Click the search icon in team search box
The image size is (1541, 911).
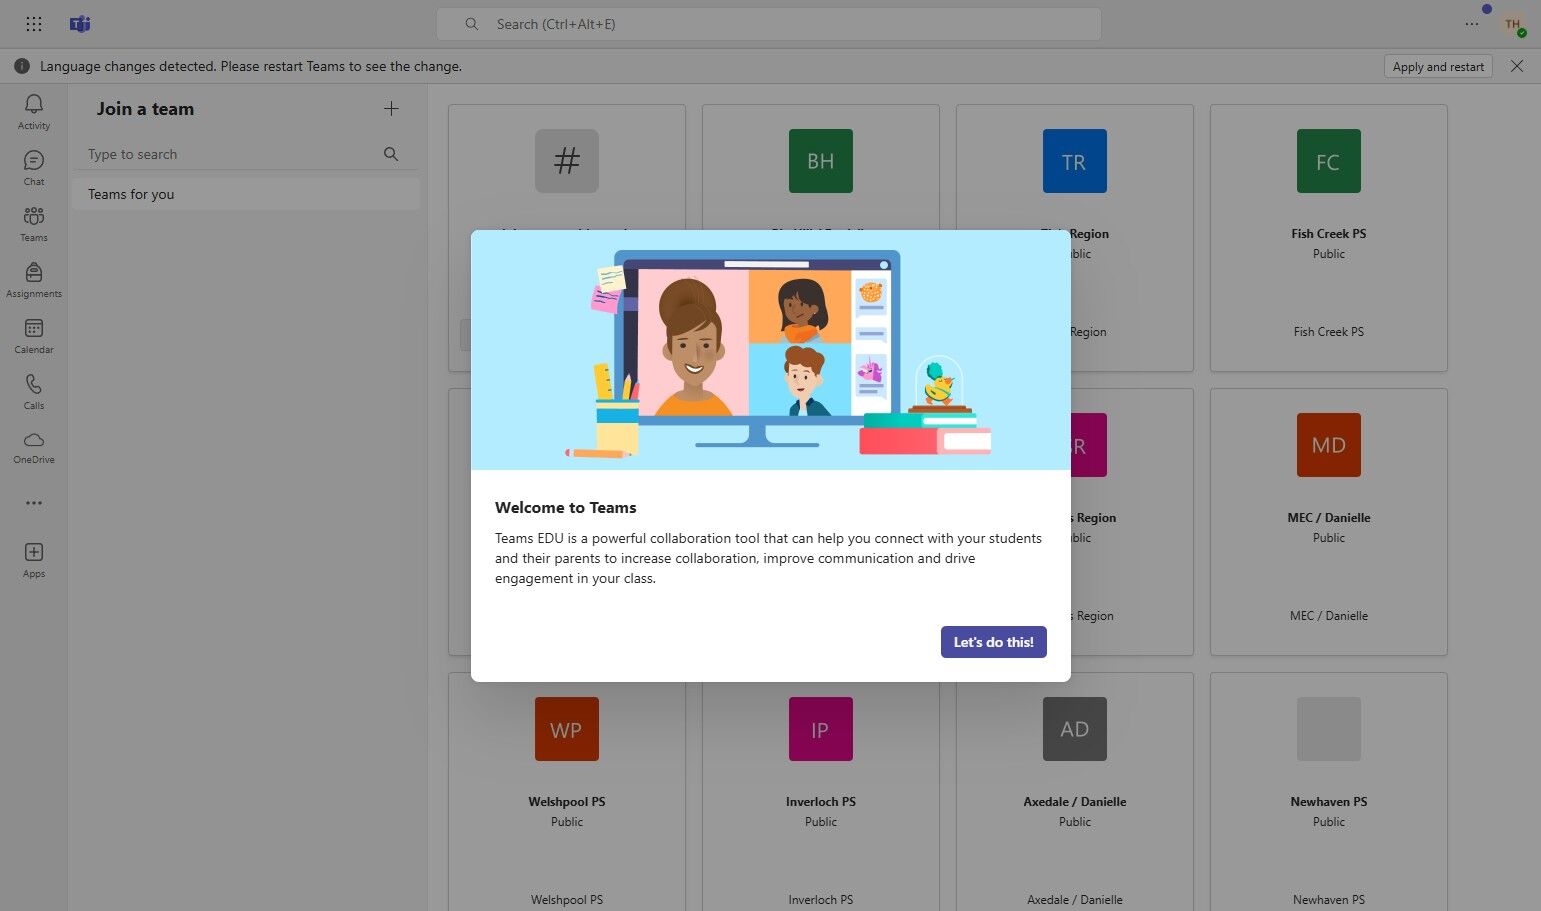391,154
